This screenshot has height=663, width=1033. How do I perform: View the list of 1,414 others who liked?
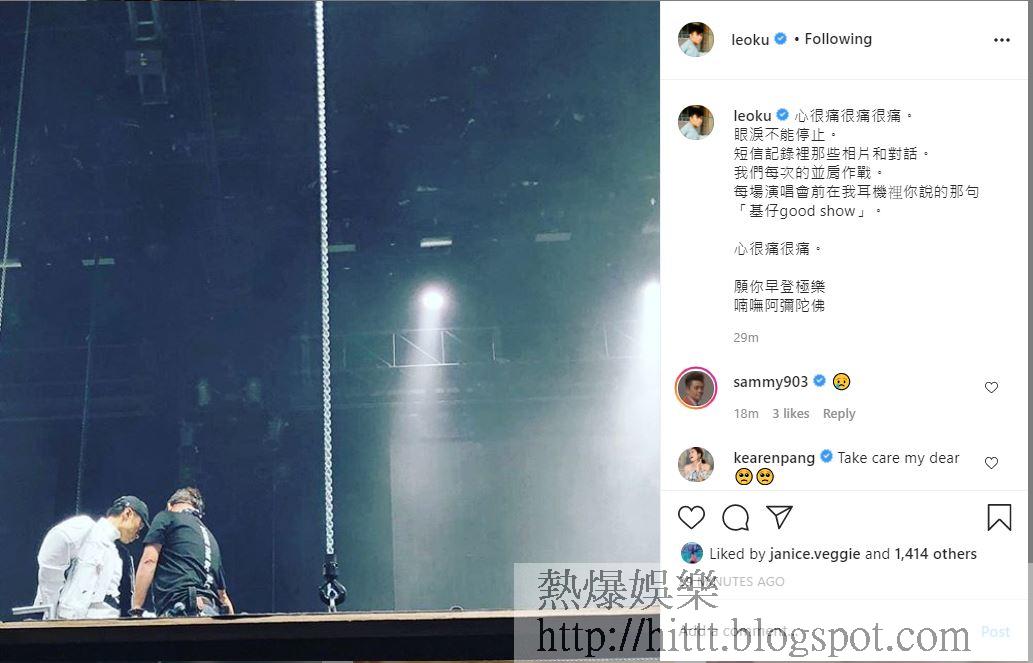click(935, 554)
